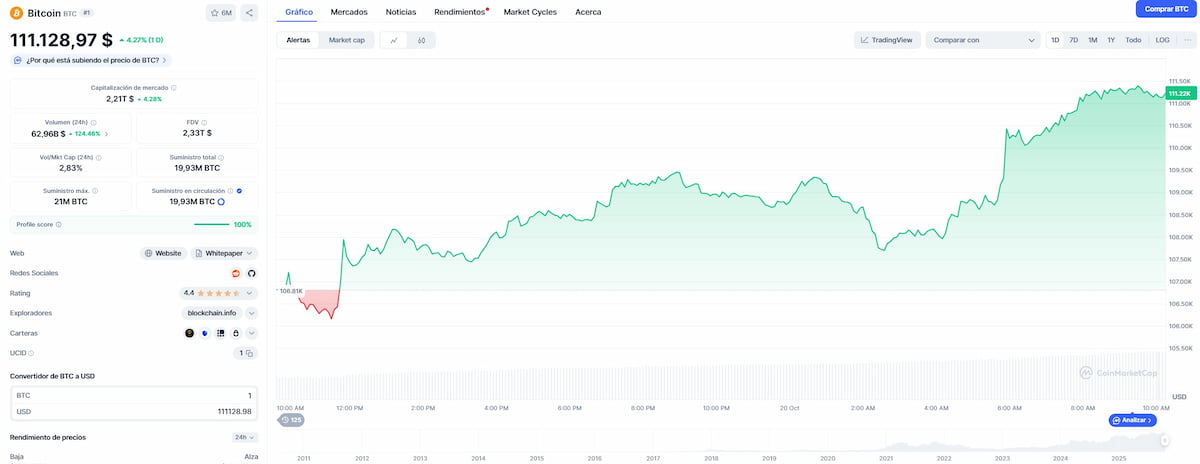Screen dimensions: 1200x464
Task: Toggle LOG scale on chart
Action: click(x=1162, y=40)
